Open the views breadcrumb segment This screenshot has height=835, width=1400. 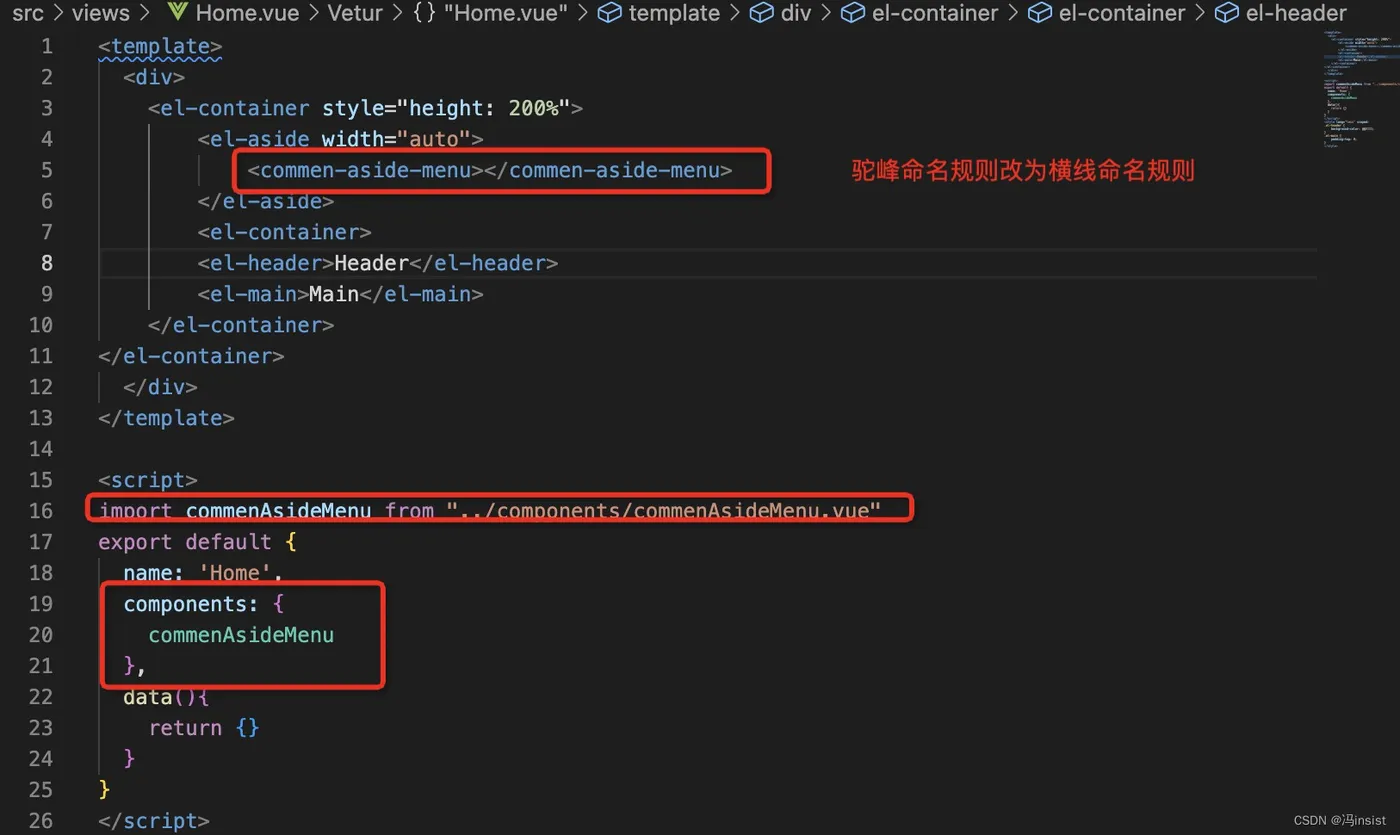tap(101, 13)
